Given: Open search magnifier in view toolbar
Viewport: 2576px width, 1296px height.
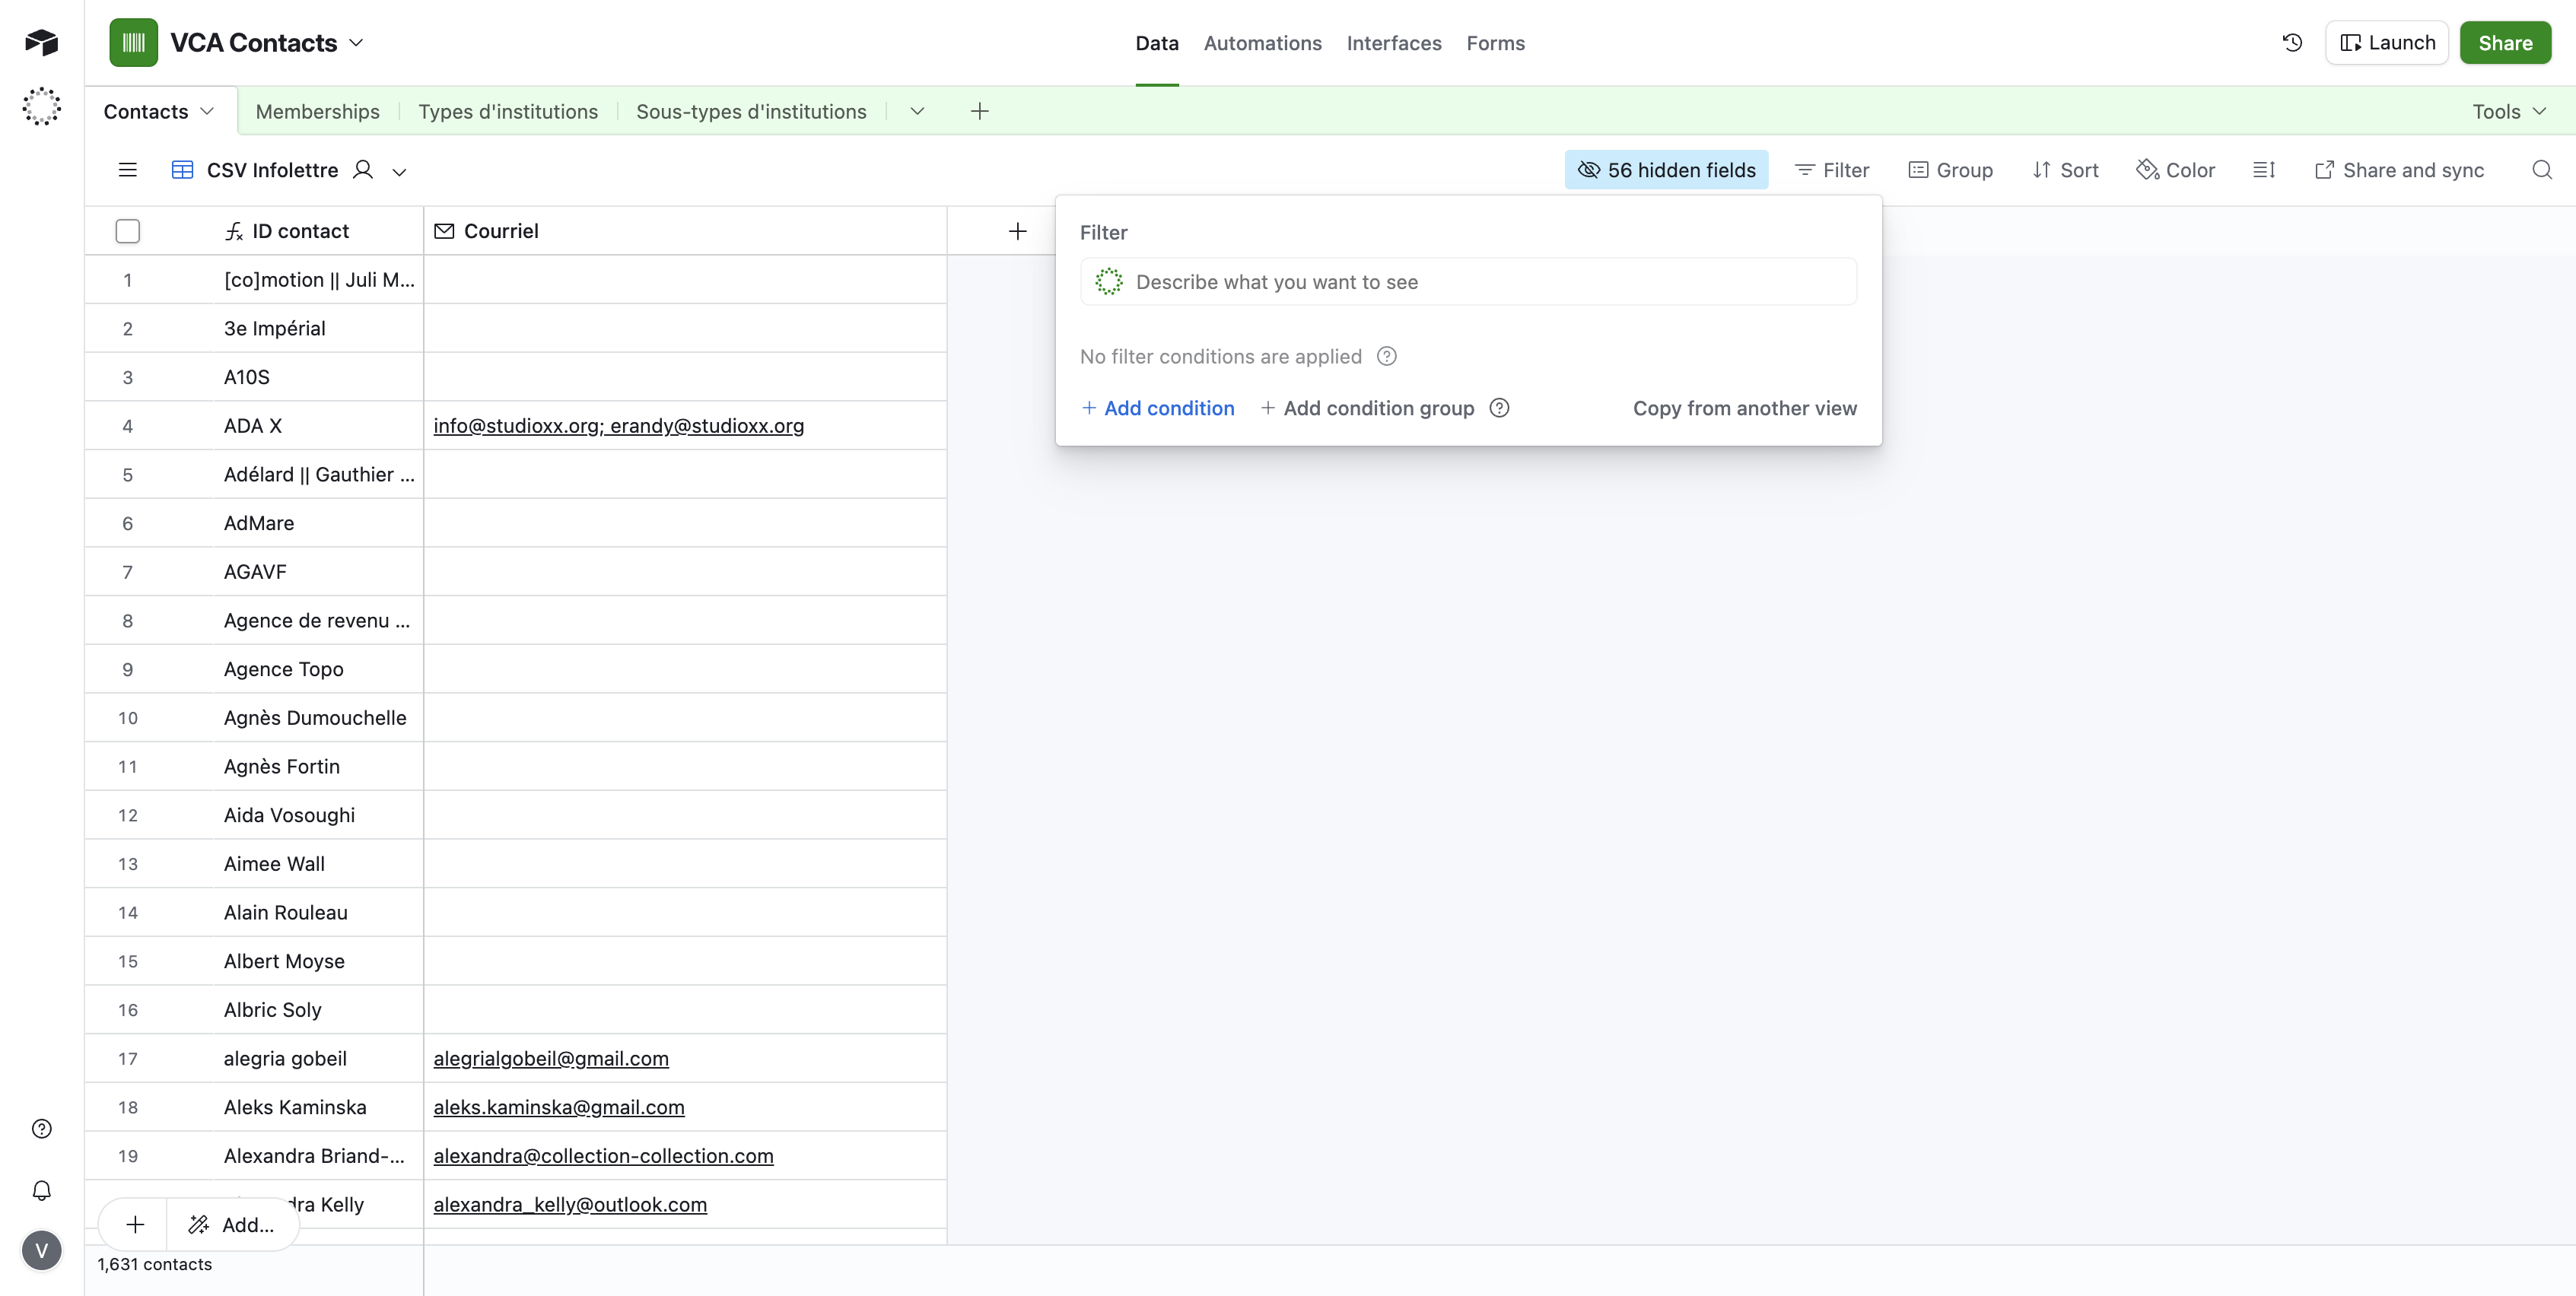Looking at the screenshot, I should click(2541, 170).
